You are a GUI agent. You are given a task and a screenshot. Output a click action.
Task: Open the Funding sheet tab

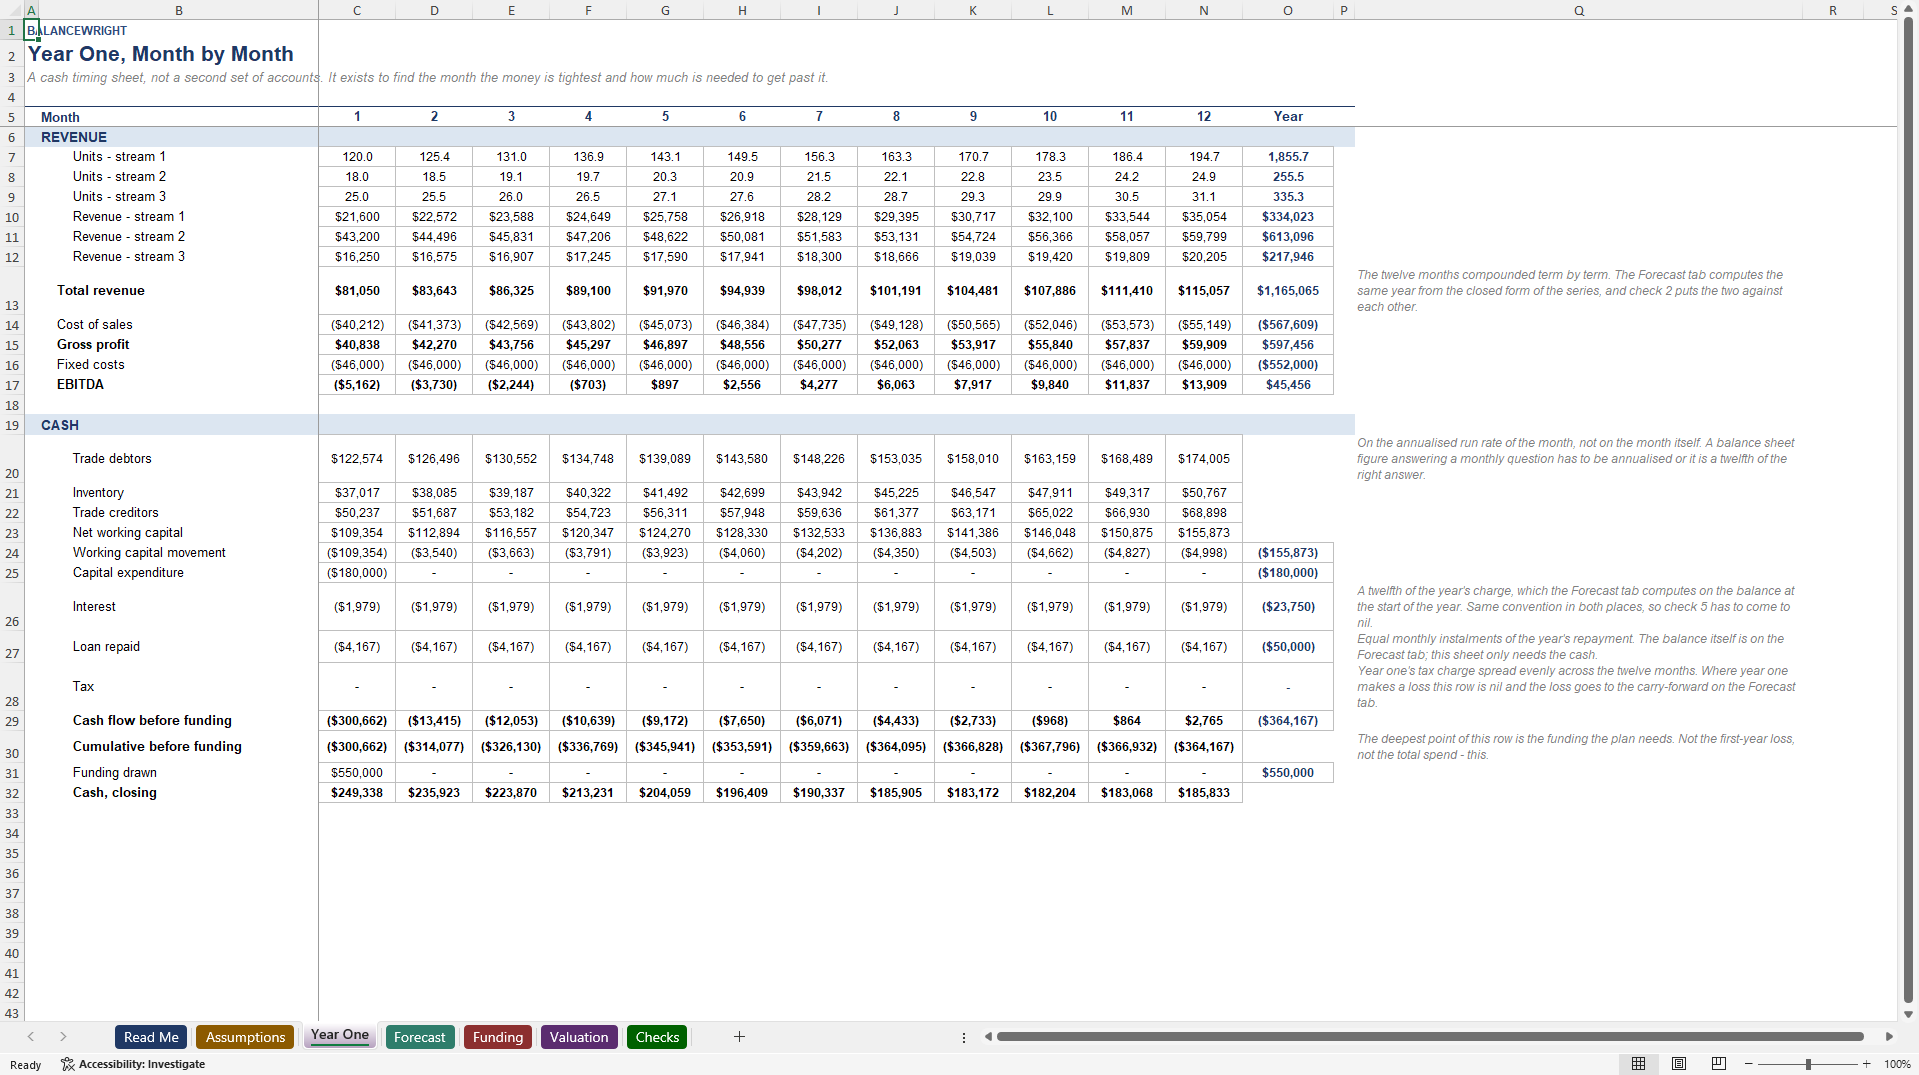(498, 1037)
